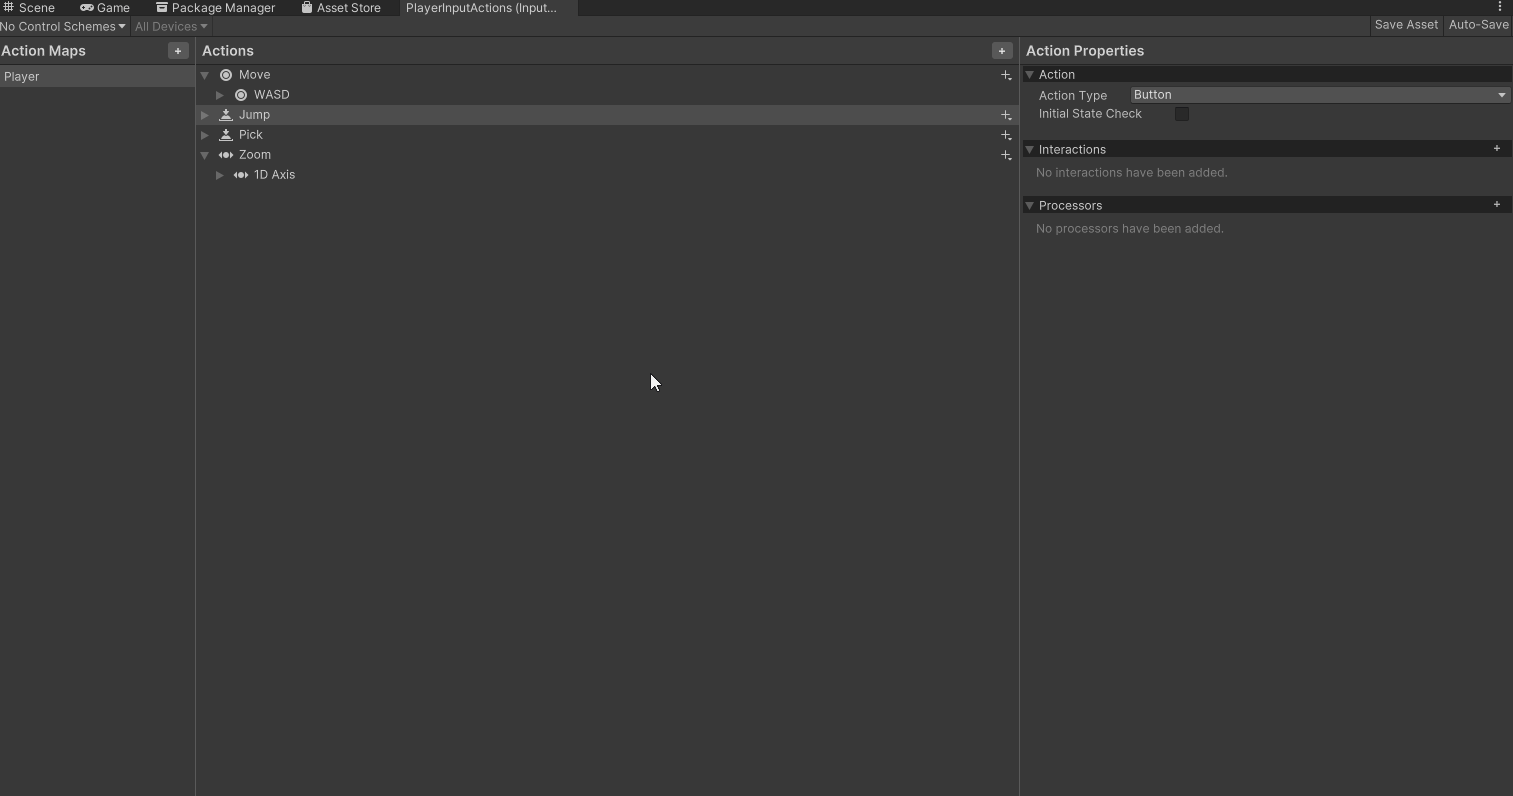Toggle the Initial State Check checkbox
This screenshot has width=1513, height=796.
1182,114
